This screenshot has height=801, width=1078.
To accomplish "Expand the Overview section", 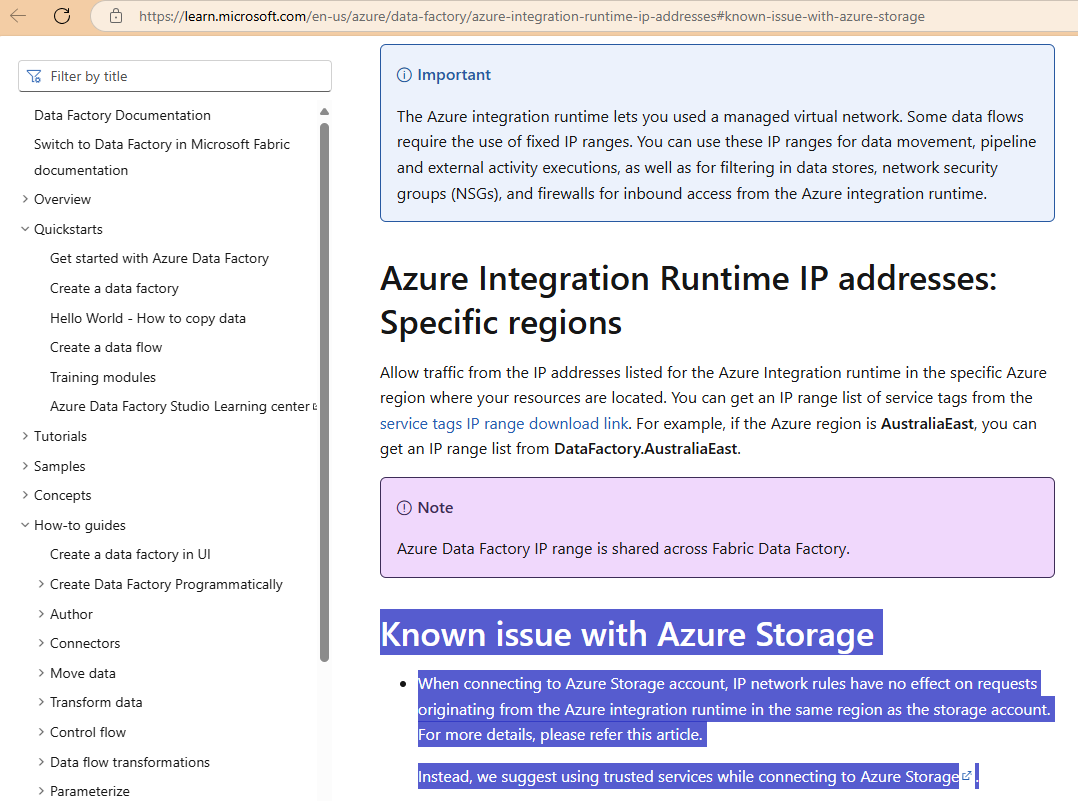I will (x=25, y=199).
